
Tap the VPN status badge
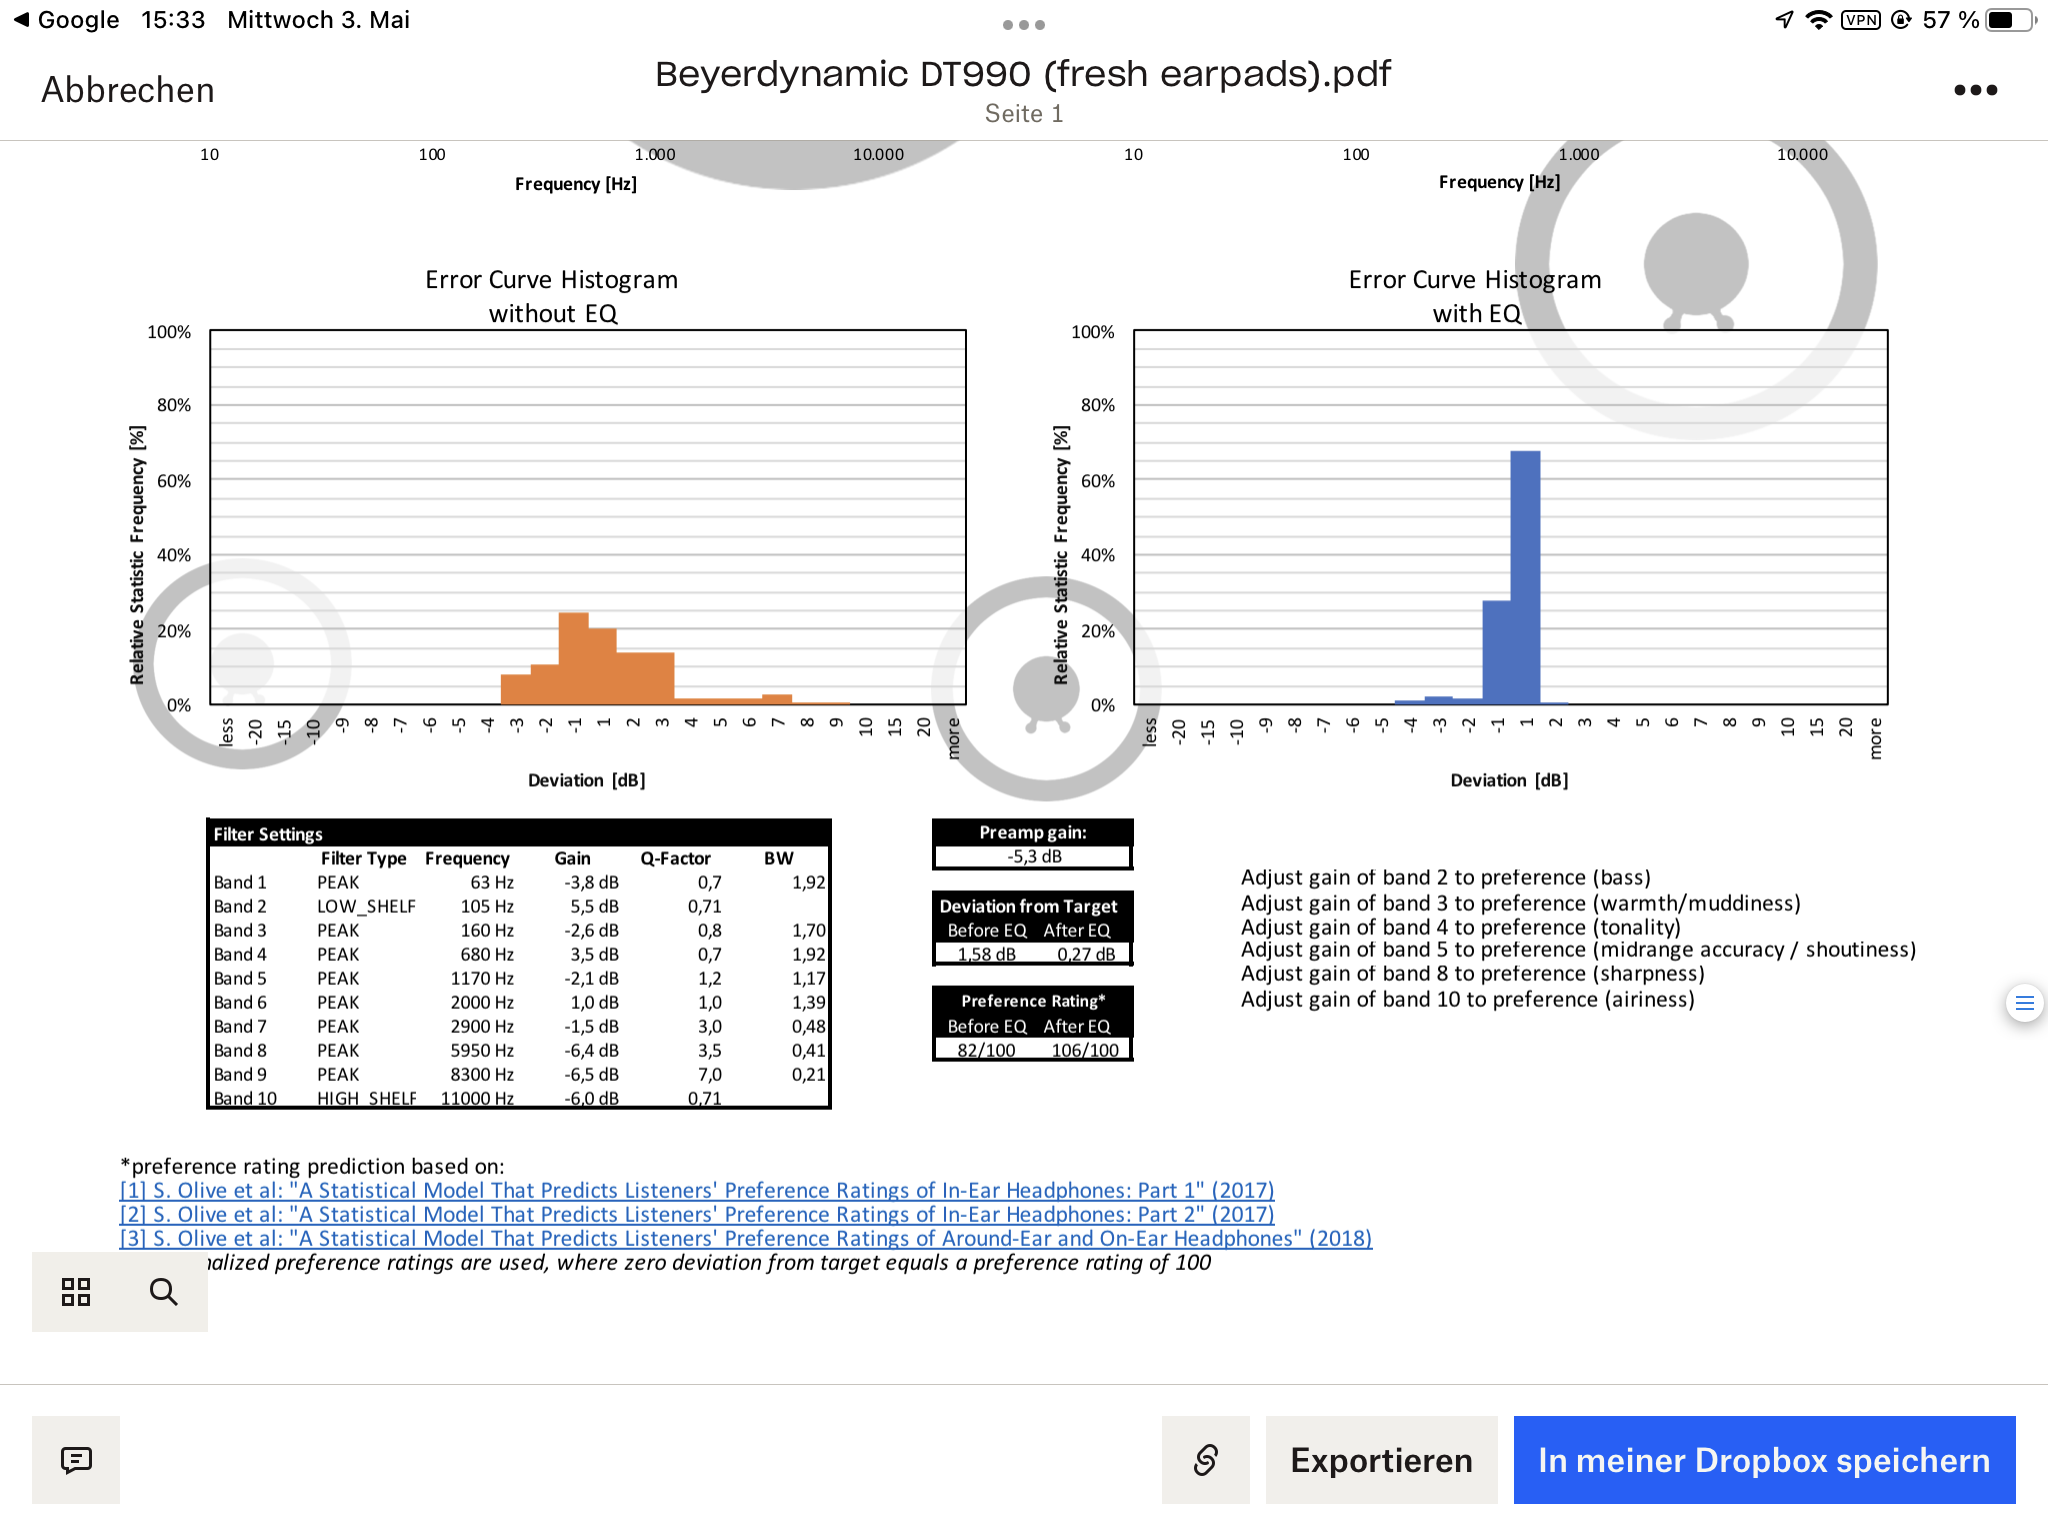tap(1861, 20)
